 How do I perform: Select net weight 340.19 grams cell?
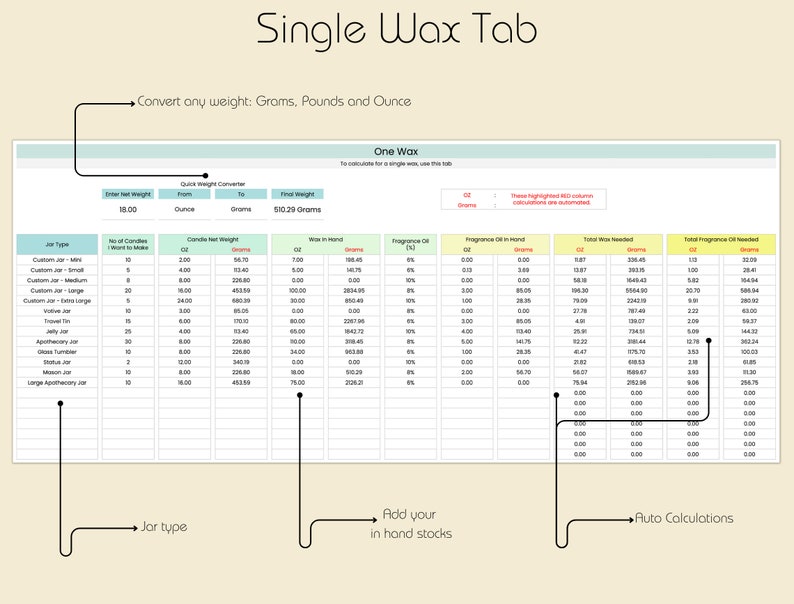click(x=241, y=362)
